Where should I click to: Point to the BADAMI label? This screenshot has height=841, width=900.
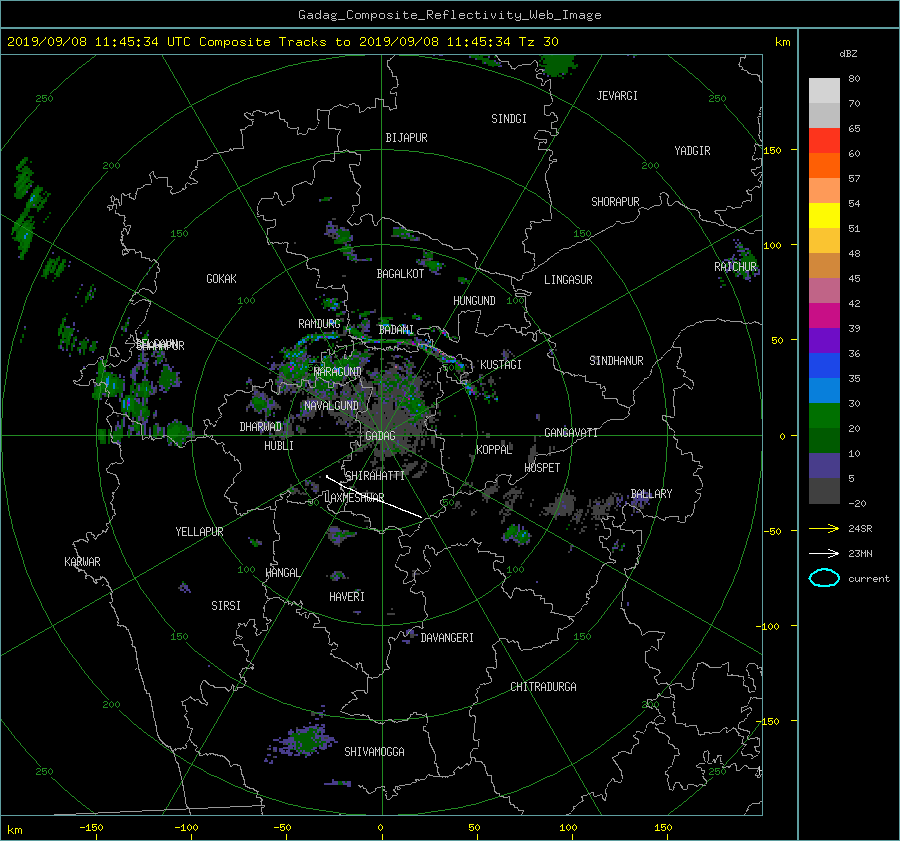point(396,330)
